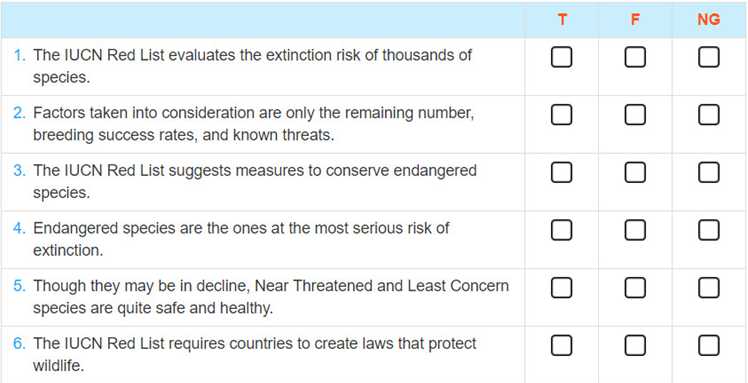
Task: Mark statement 6 about wildlife laws False
Action: point(635,346)
